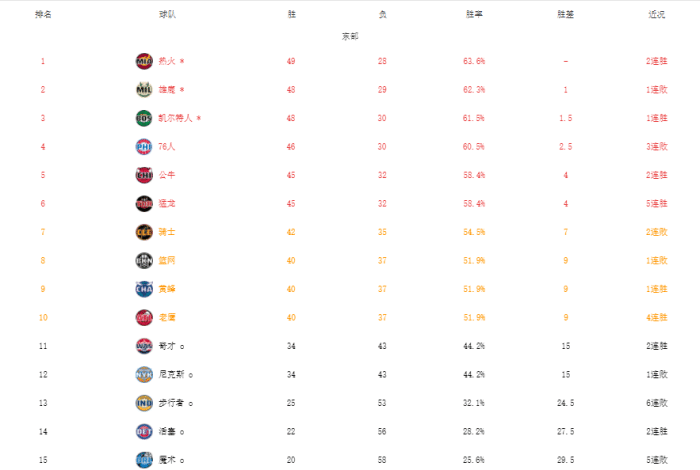Open the Knicks logo in row 12
Image resolution: width=700 pixels, height=470 pixels.
click(144, 375)
